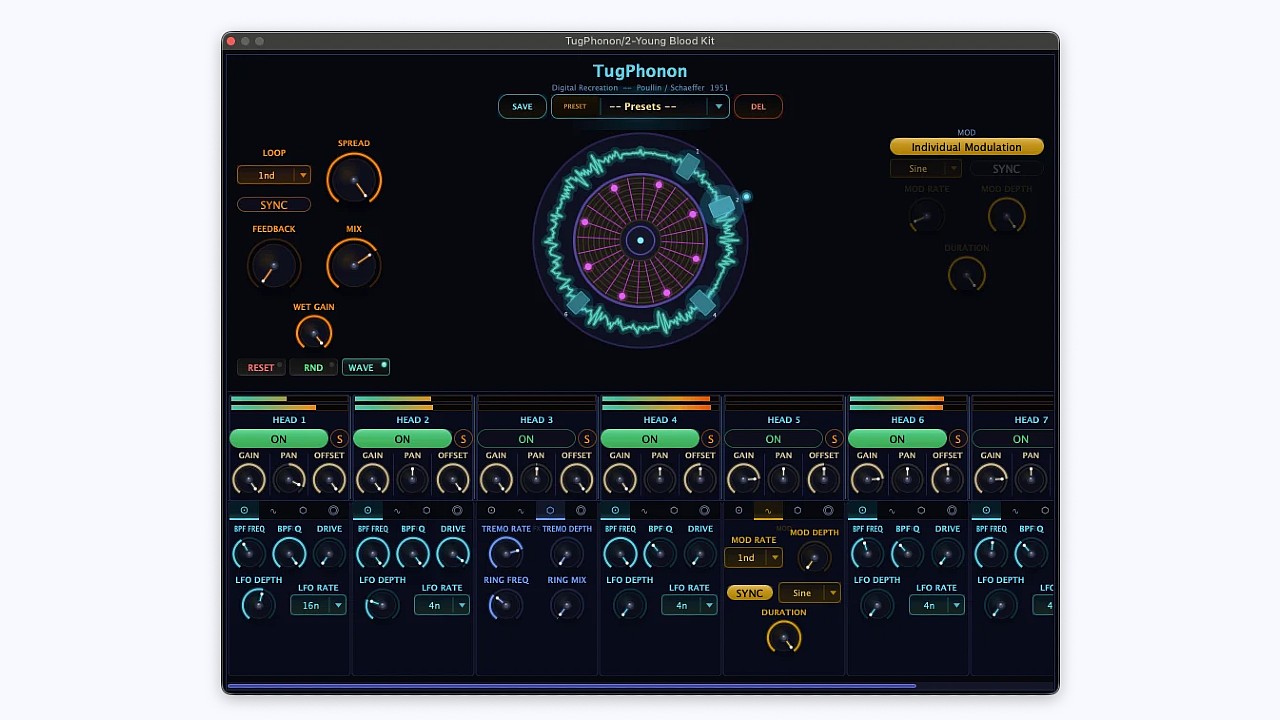Viewport: 1280px width, 720px height.
Task: Select Head 4 filter tab (dotted circle)
Action: click(615, 511)
